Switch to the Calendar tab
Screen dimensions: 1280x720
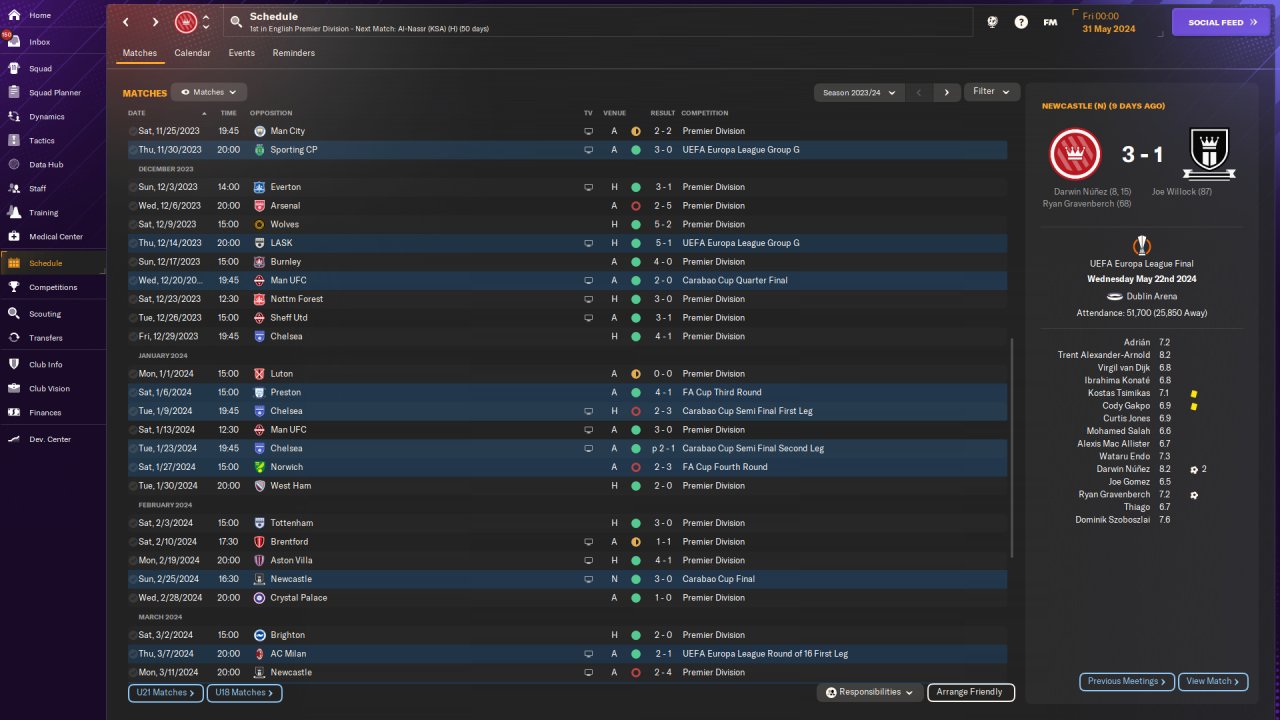point(192,53)
